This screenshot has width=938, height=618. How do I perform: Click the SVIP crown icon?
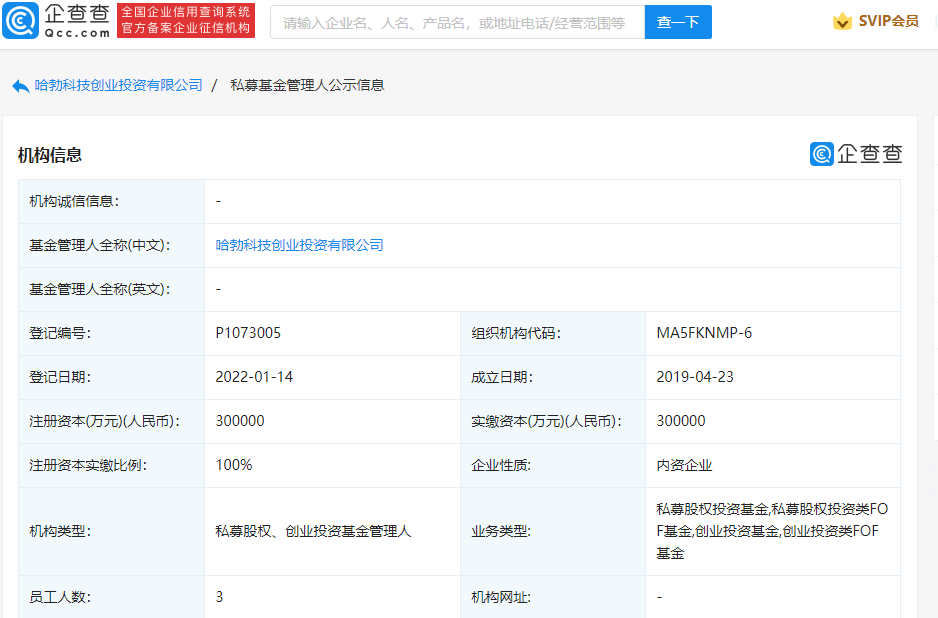(x=842, y=22)
